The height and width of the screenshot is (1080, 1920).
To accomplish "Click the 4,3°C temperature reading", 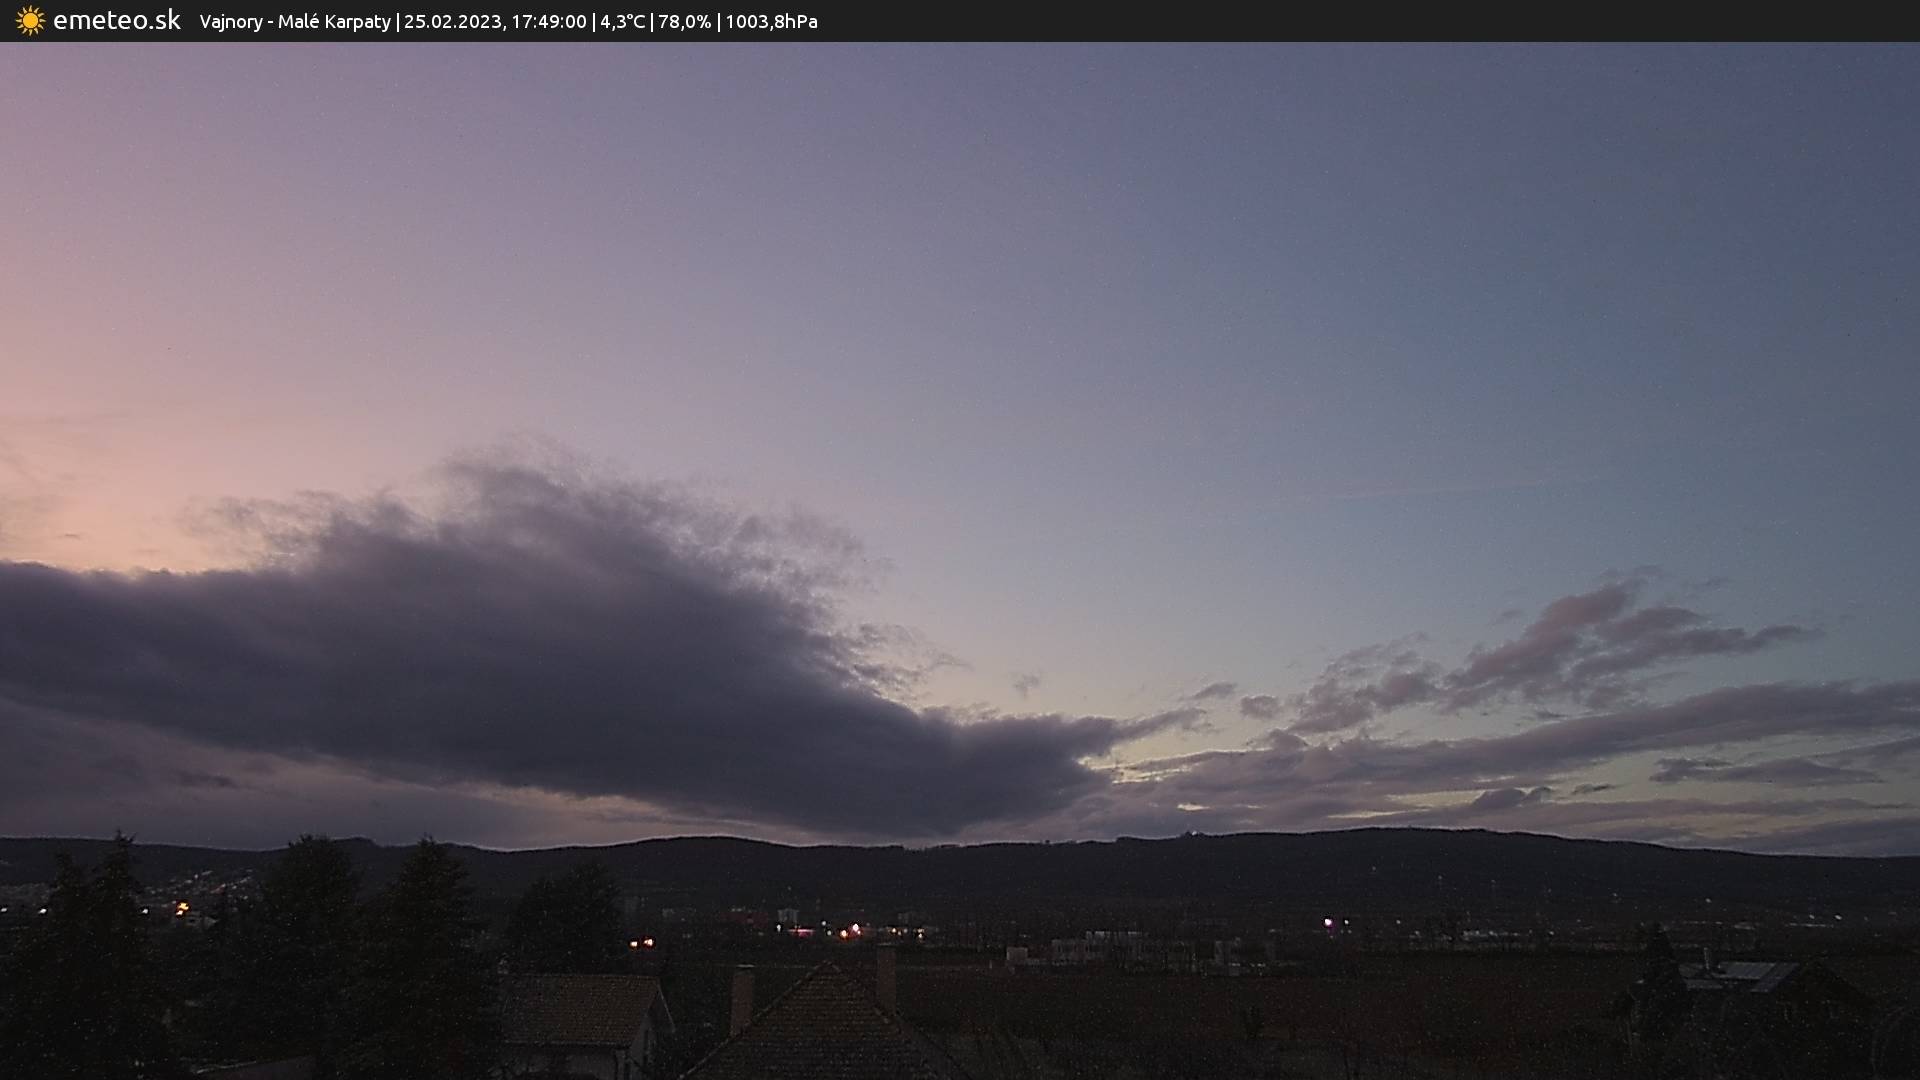I will [622, 22].
